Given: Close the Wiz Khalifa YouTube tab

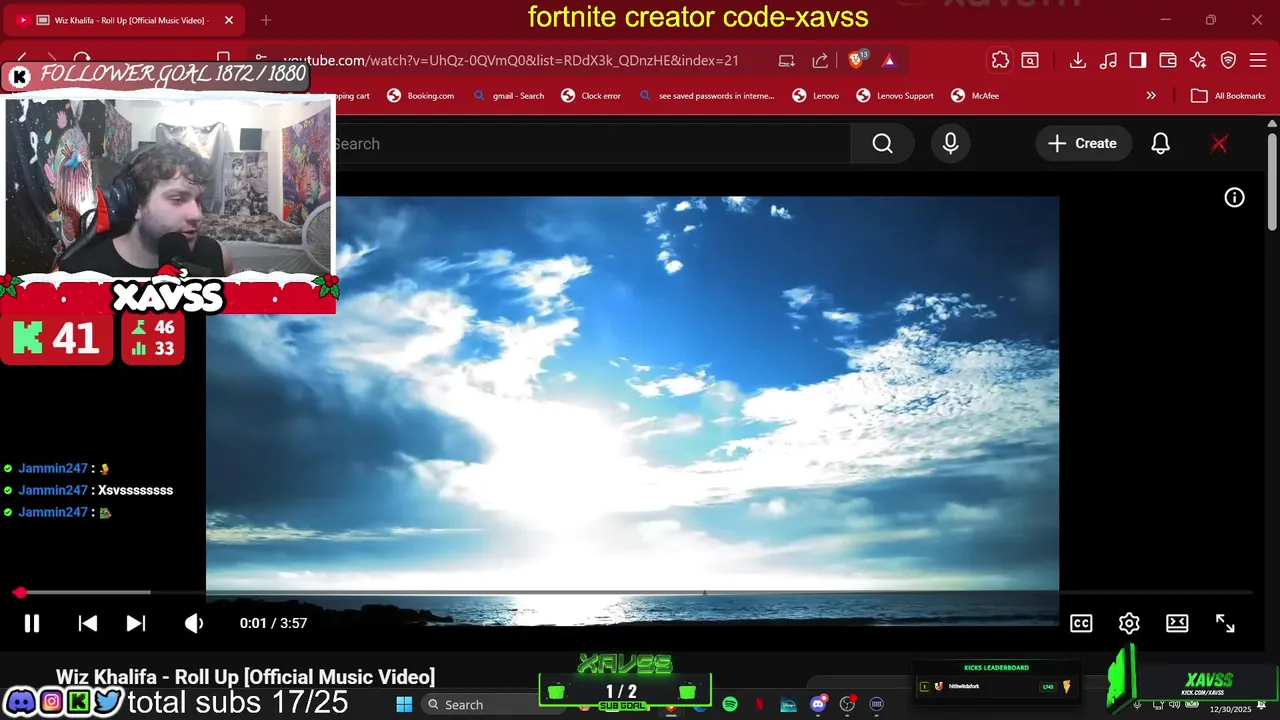Looking at the screenshot, I should click(x=229, y=20).
